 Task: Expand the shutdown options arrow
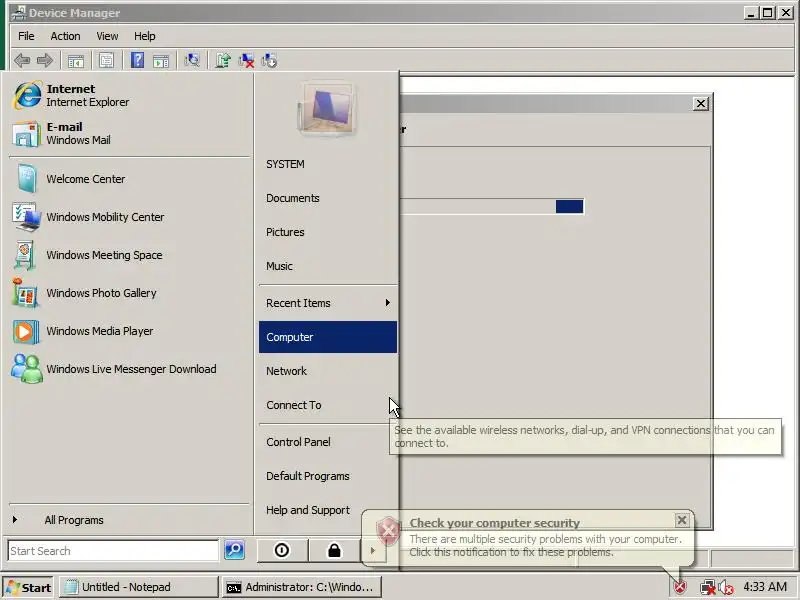tap(373, 551)
